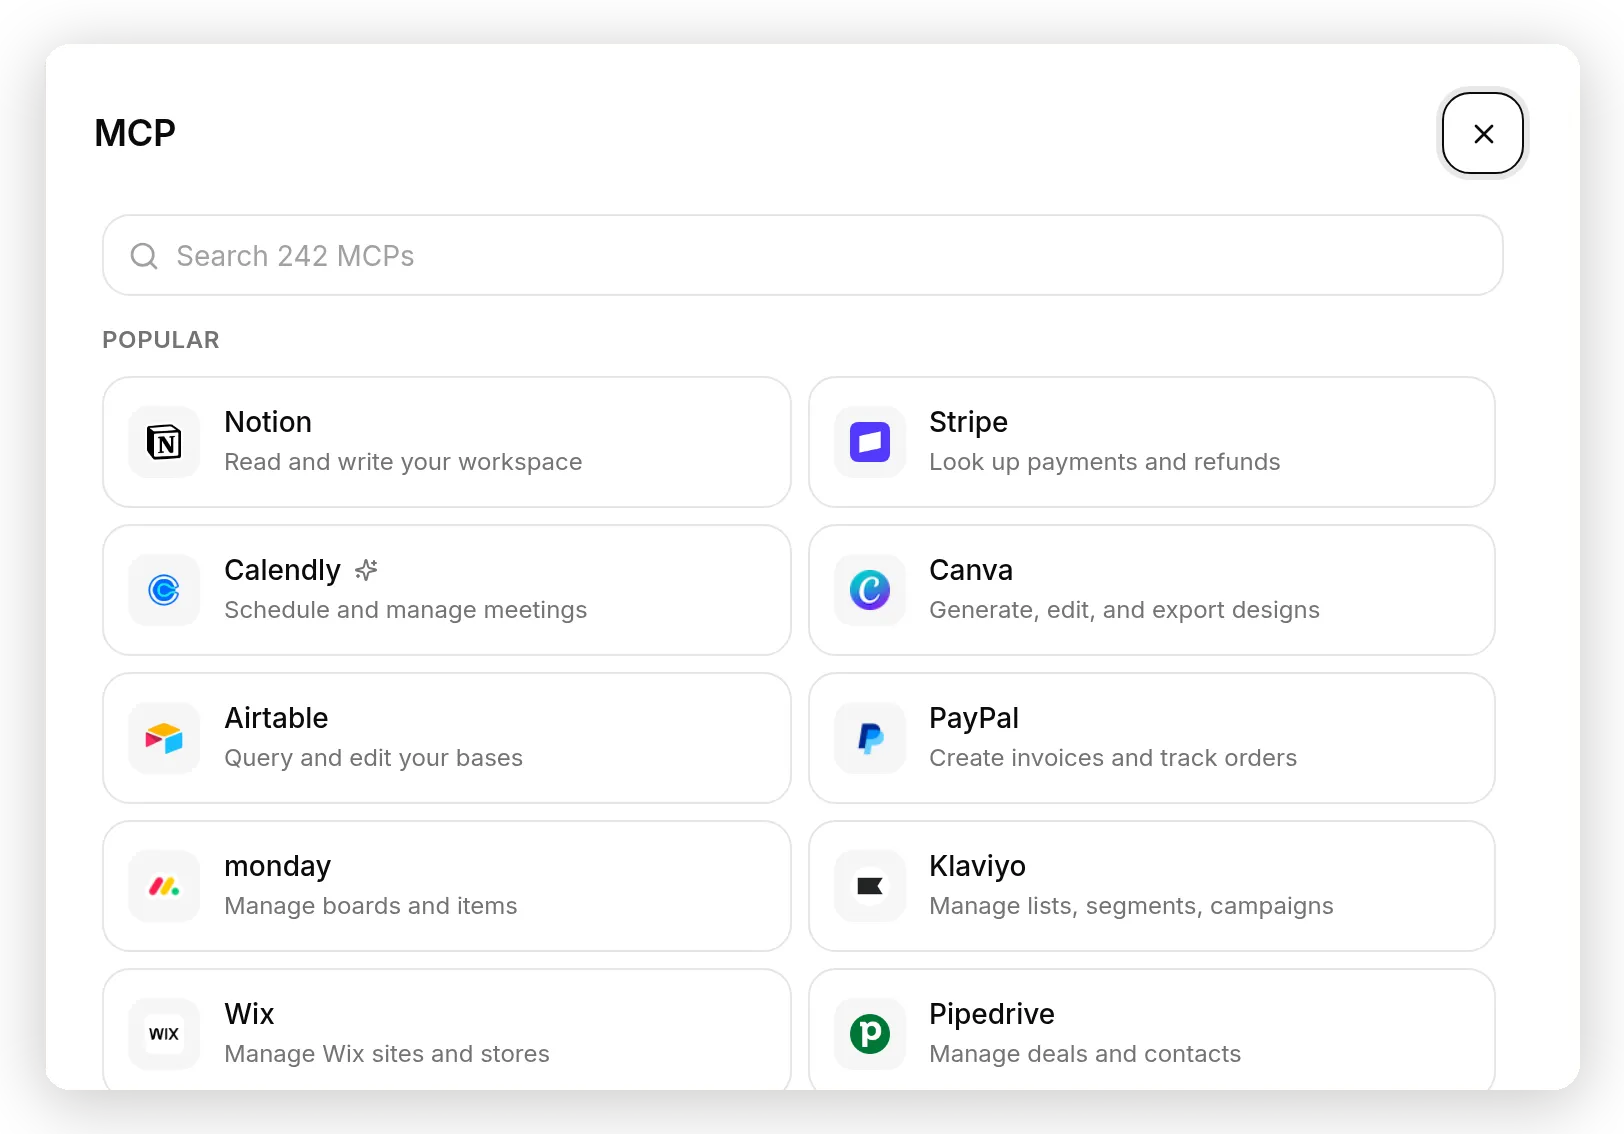Focus the Search 242 MCPs field
Viewport: 1624px width, 1134px height.
pyautogui.click(x=803, y=255)
